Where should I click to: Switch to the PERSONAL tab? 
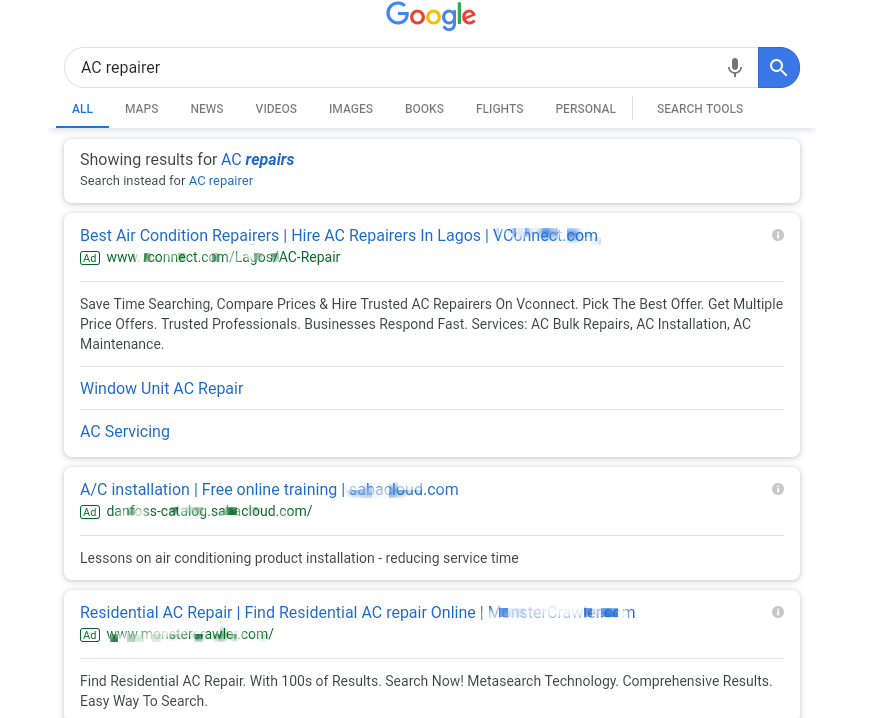point(585,109)
